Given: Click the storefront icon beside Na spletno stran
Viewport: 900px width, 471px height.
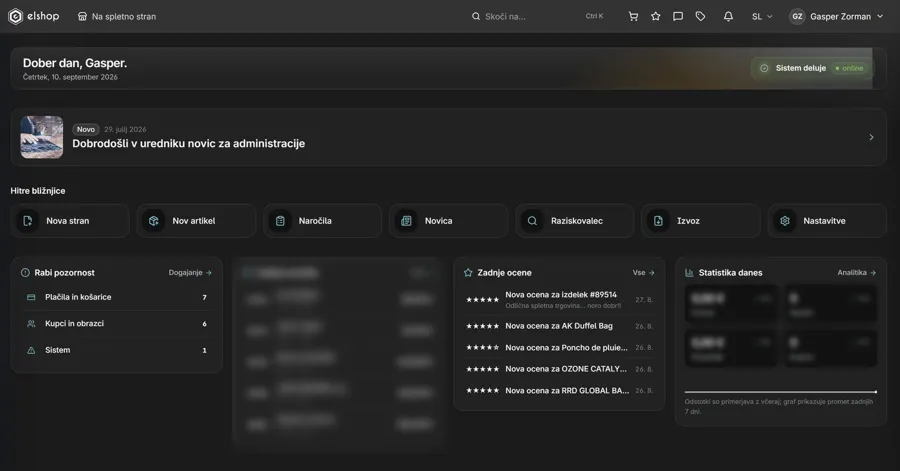Looking at the screenshot, I should 82,17.
